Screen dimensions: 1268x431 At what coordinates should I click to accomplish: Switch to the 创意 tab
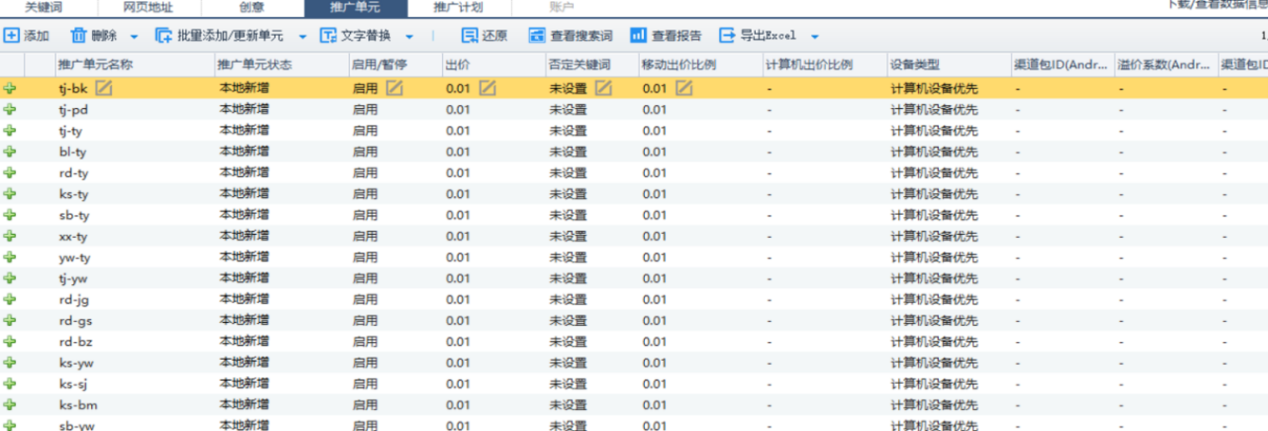tap(252, 7)
